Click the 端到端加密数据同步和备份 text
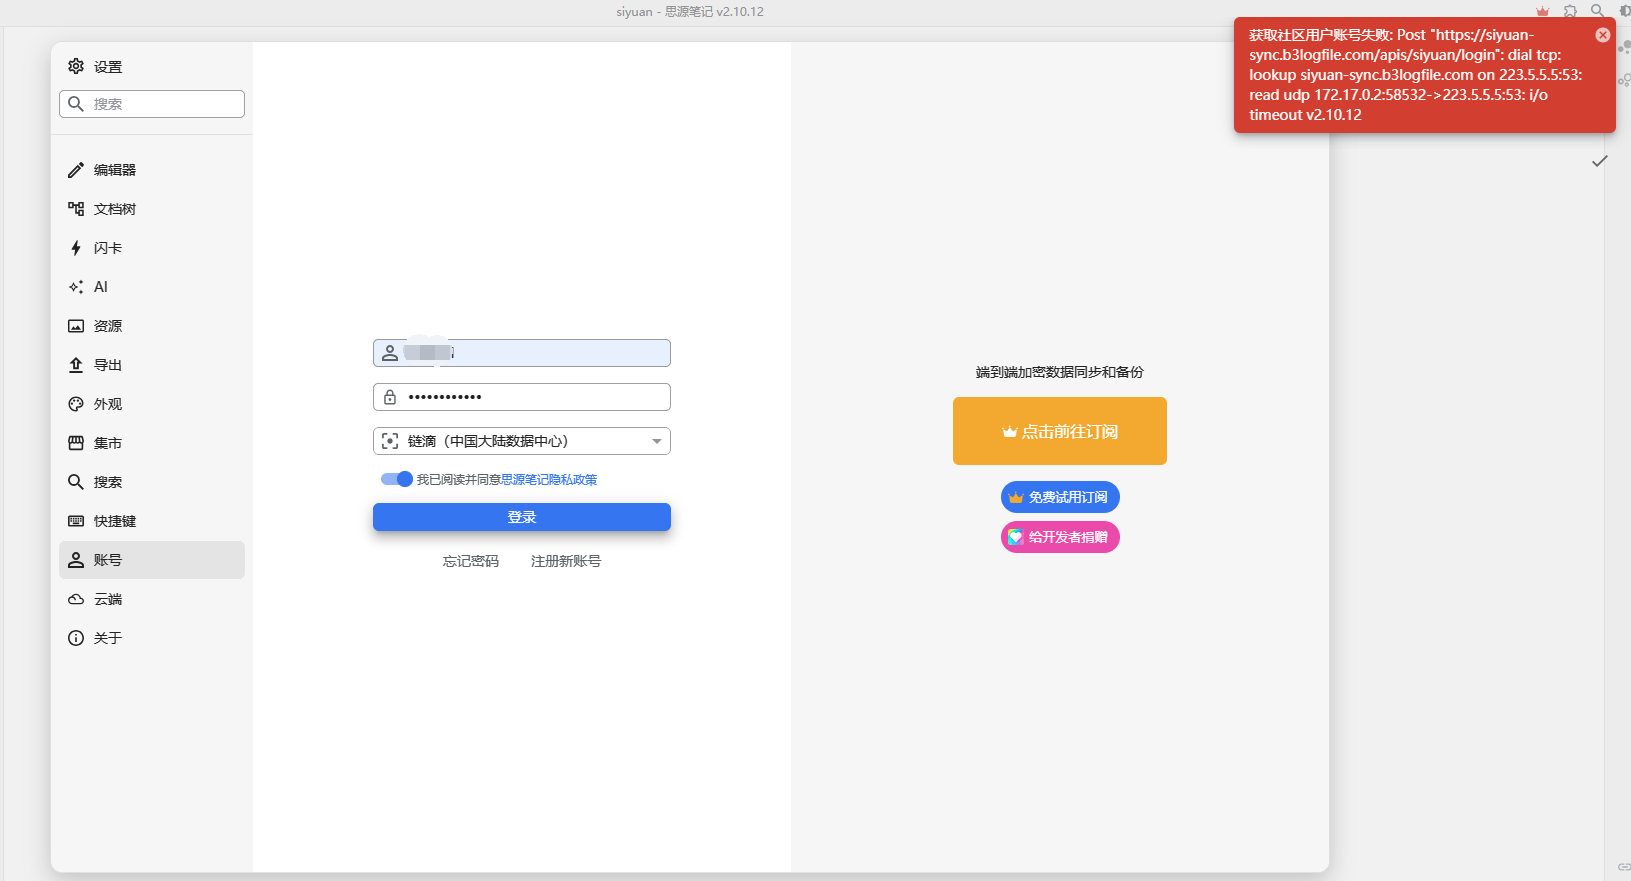Screen dimensions: 1631x881 click(x=1060, y=372)
